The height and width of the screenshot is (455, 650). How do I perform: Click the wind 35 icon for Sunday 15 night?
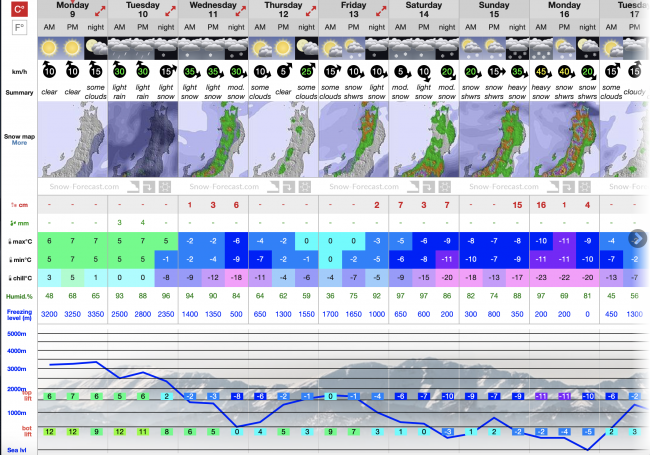tap(519, 72)
